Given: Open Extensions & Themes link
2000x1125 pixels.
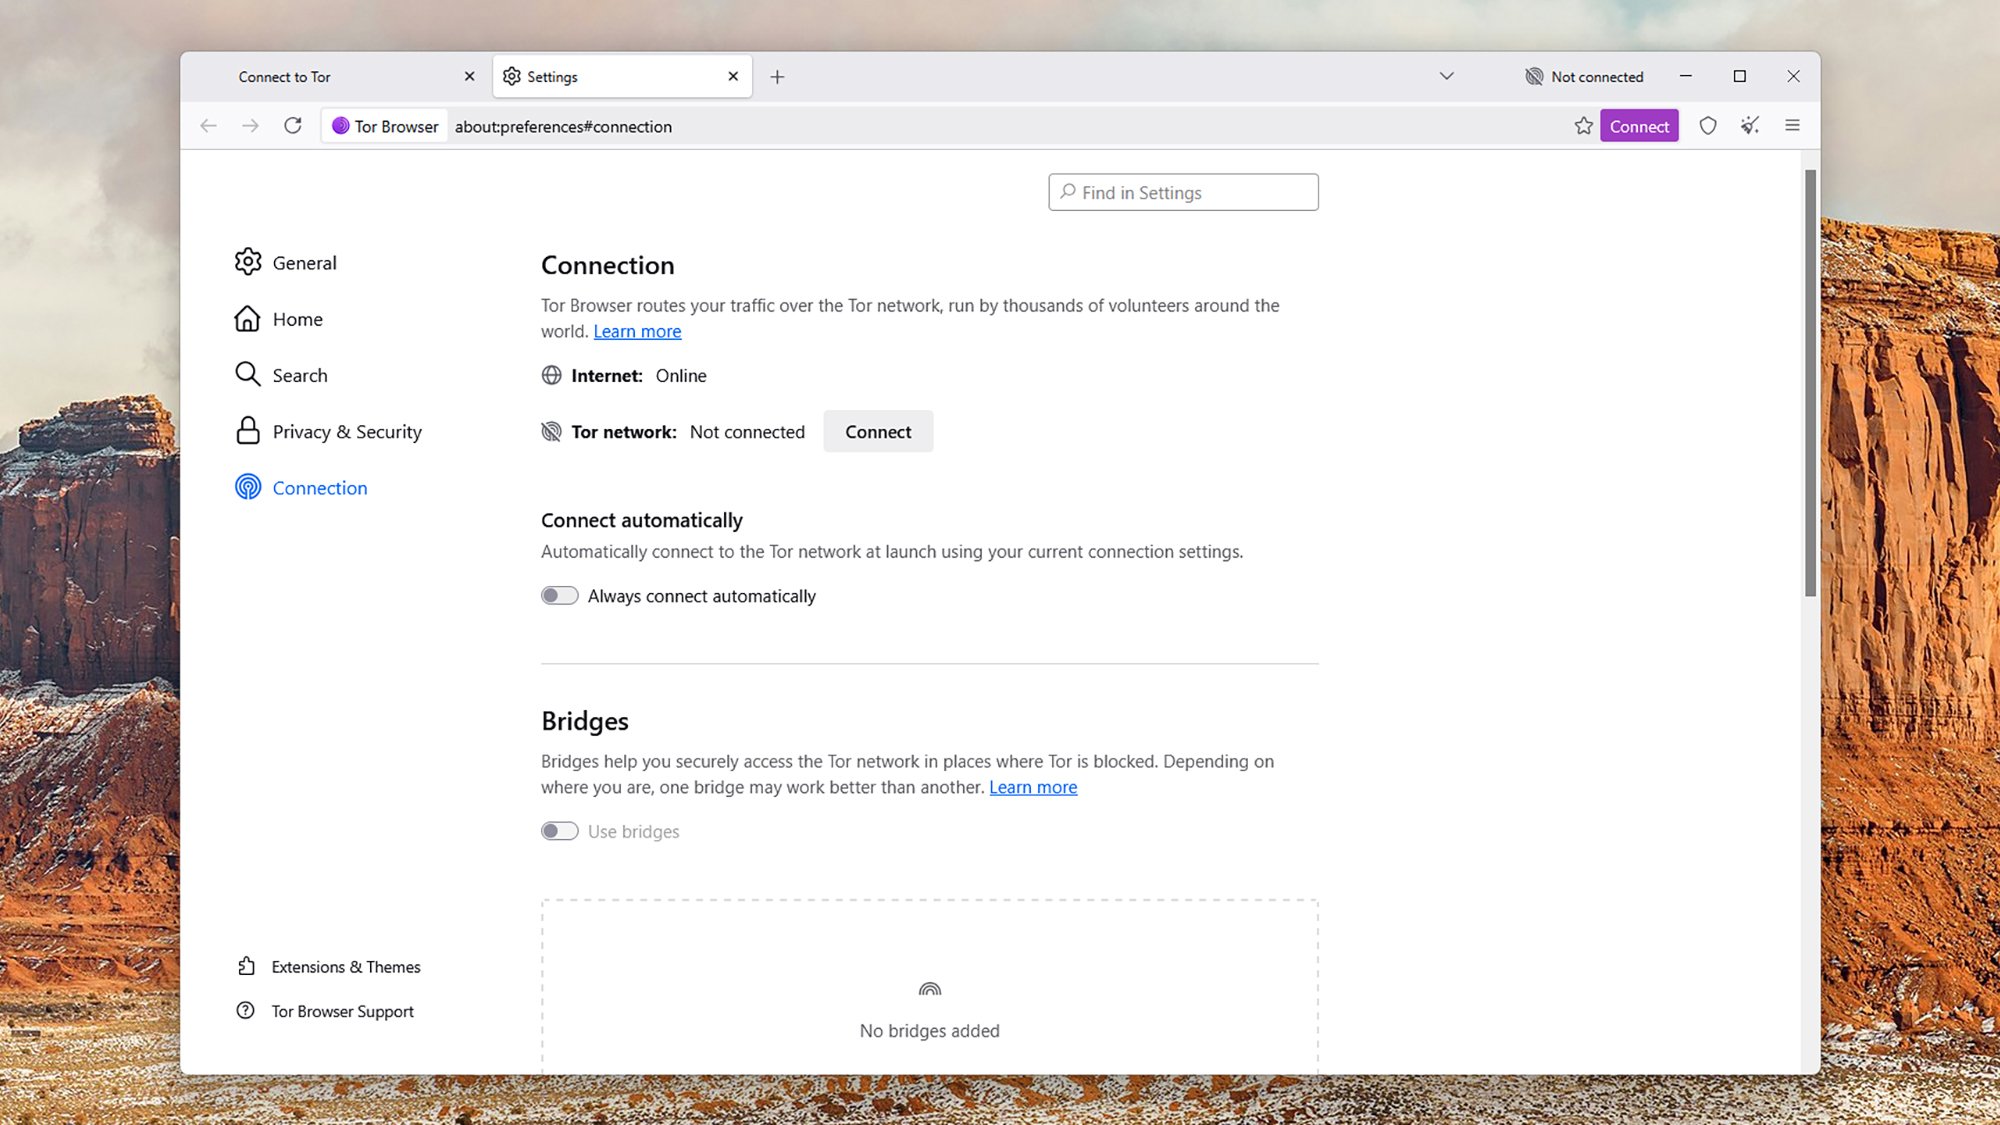Looking at the screenshot, I should tap(346, 967).
